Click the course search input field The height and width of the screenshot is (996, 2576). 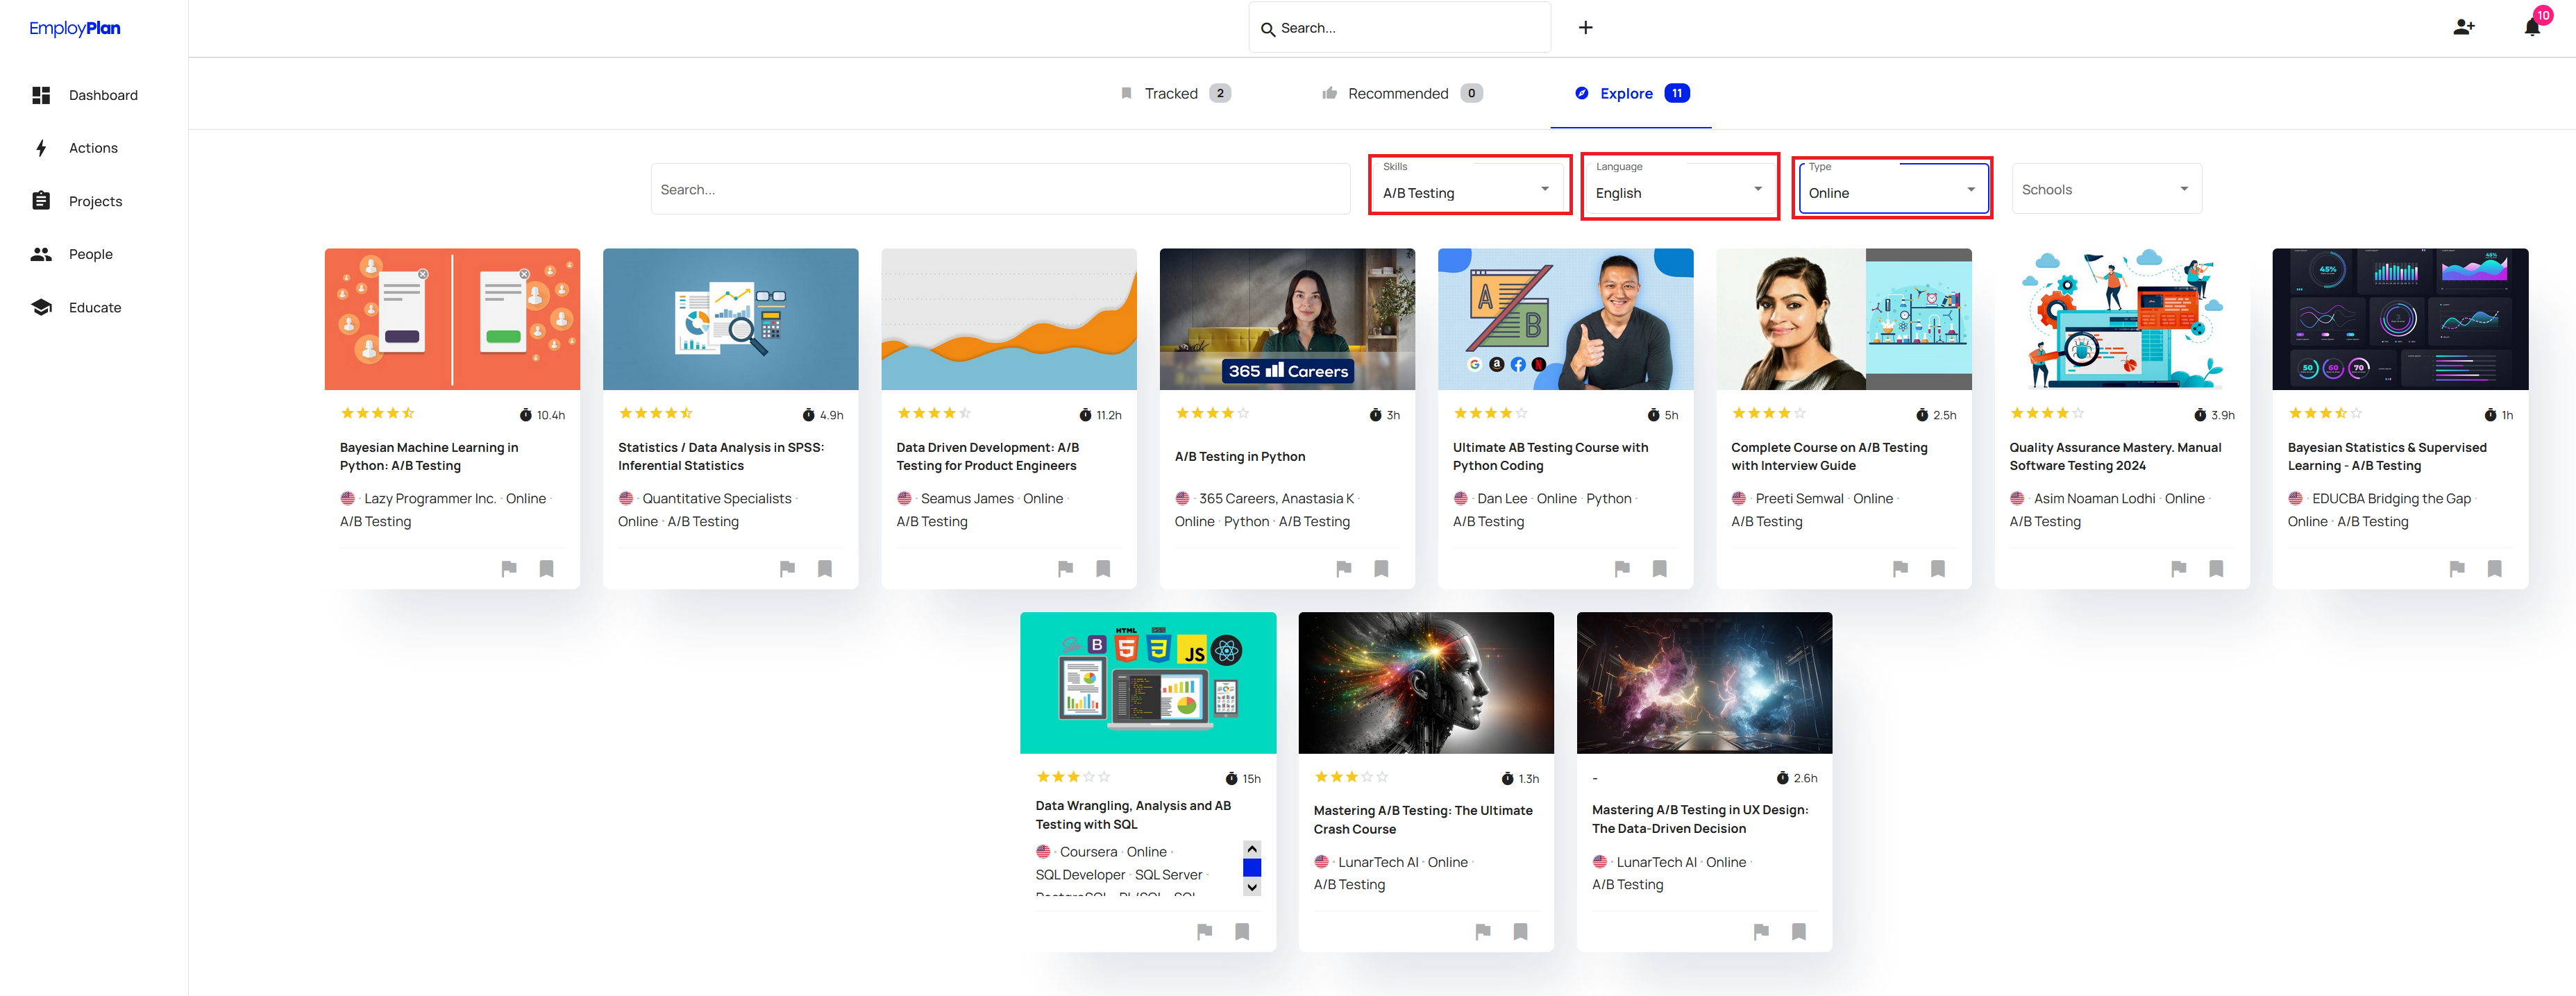(x=1000, y=189)
